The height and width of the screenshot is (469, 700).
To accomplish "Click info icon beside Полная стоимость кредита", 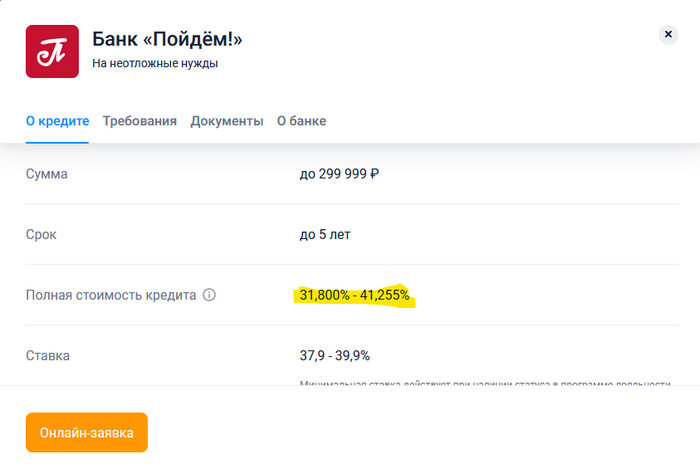I will click(x=209, y=295).
